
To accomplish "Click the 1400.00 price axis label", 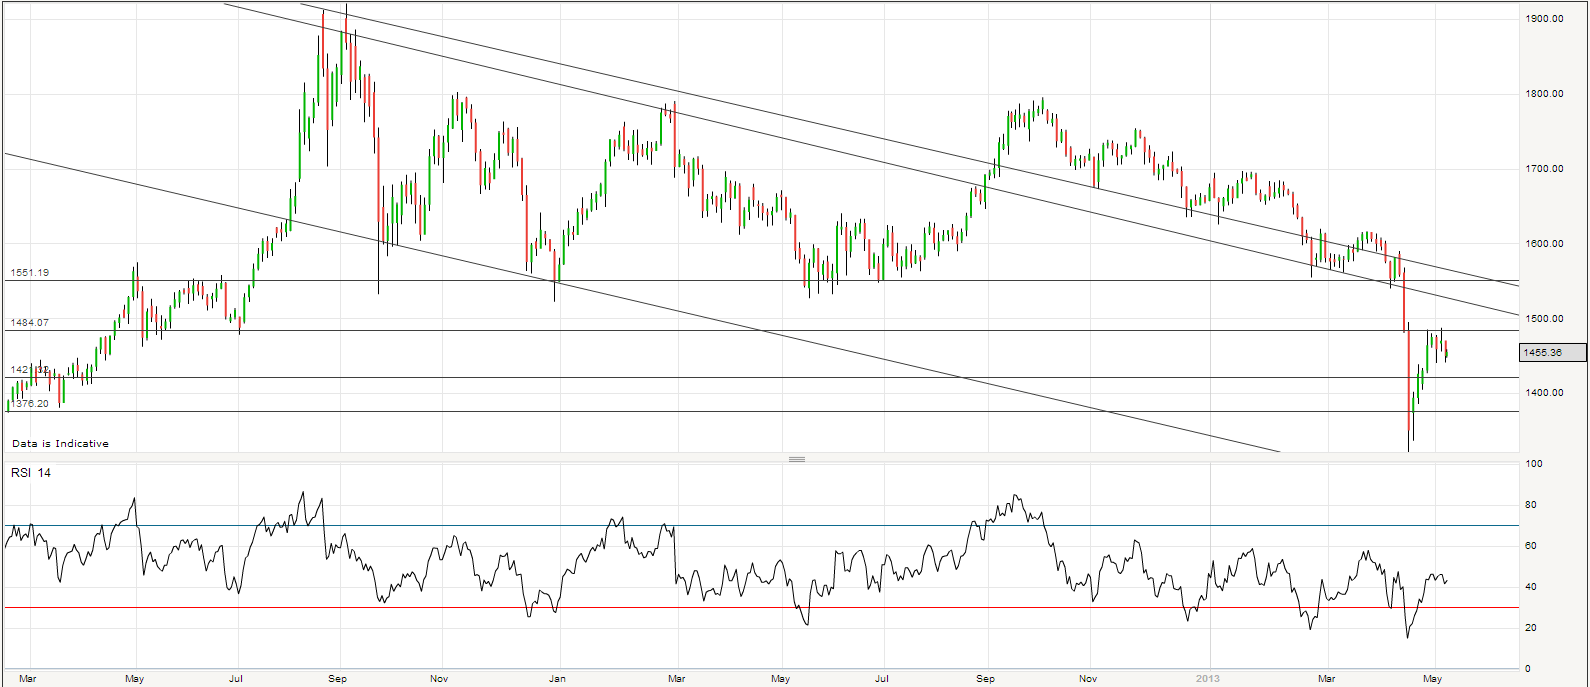I will [x=1545, y=393].
